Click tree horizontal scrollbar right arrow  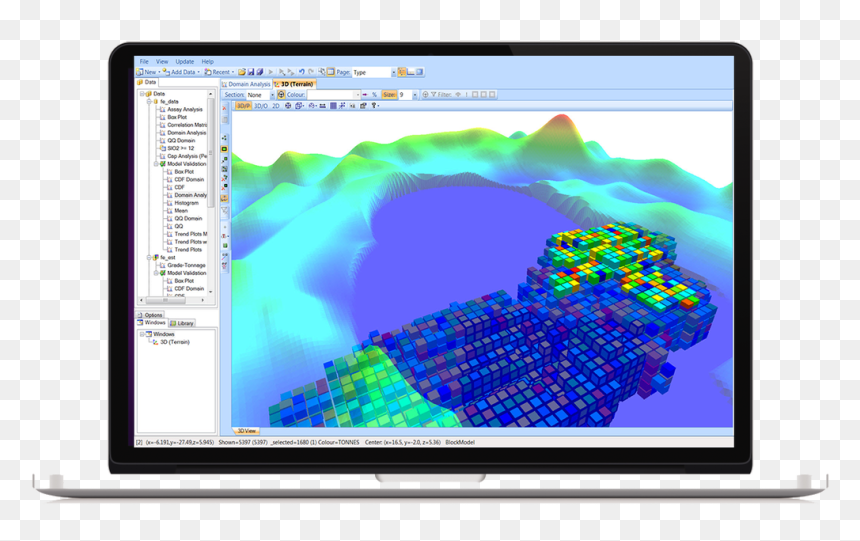point(203,300)
